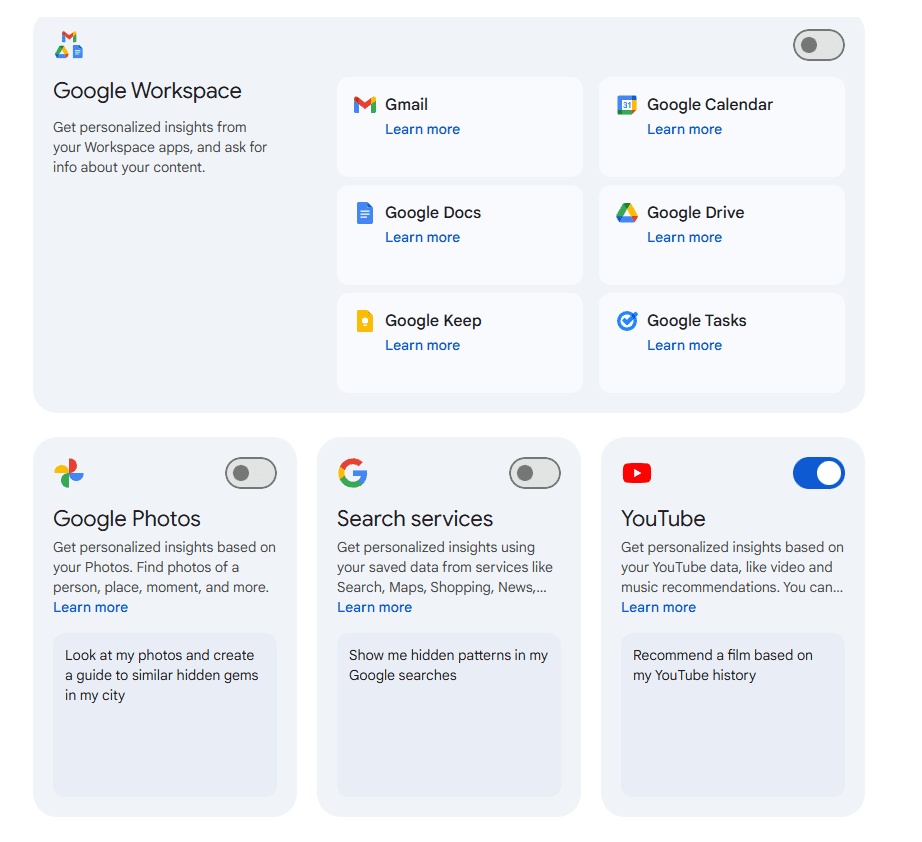The width and height of the screenshot is (922, 842).
Task: Enable the Google Workspace toggle
Action: click(x=818, y=45)
